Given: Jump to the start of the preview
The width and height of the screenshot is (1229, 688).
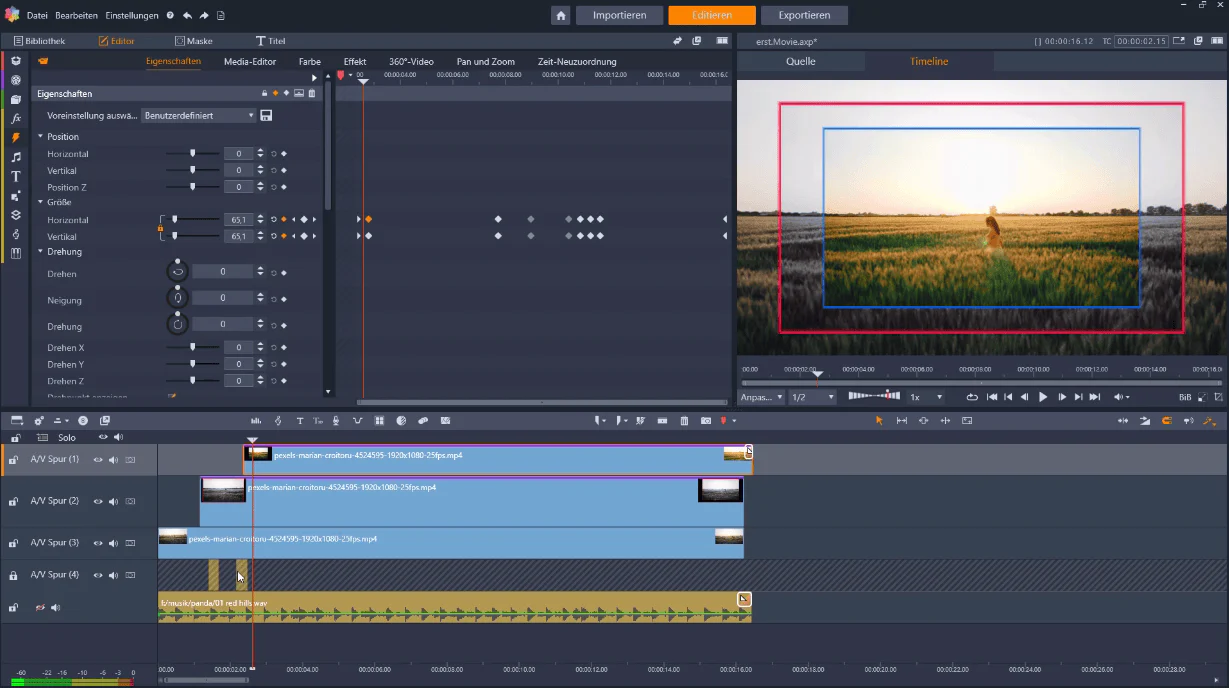Looking at the screenshot, I should pyautogui.click(x=992, y=397).
